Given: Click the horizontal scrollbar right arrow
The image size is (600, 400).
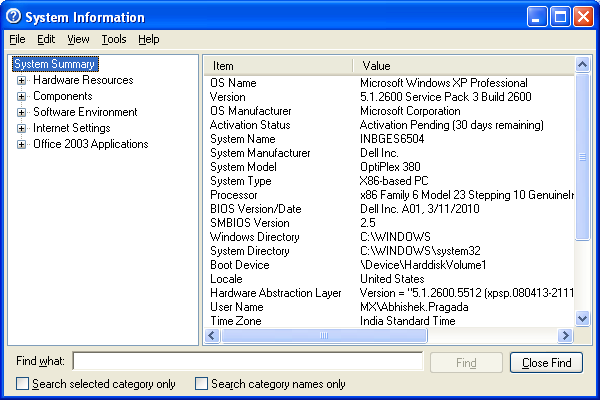Looking at the screenshot, I should coord(565,336).
